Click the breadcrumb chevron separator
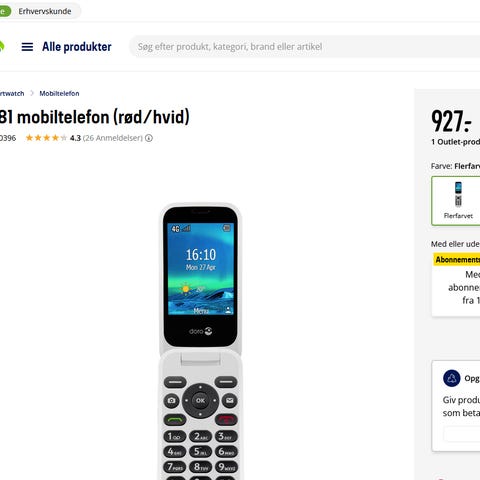Viewport: 480px width, 480px height. (x=32, y=93)
